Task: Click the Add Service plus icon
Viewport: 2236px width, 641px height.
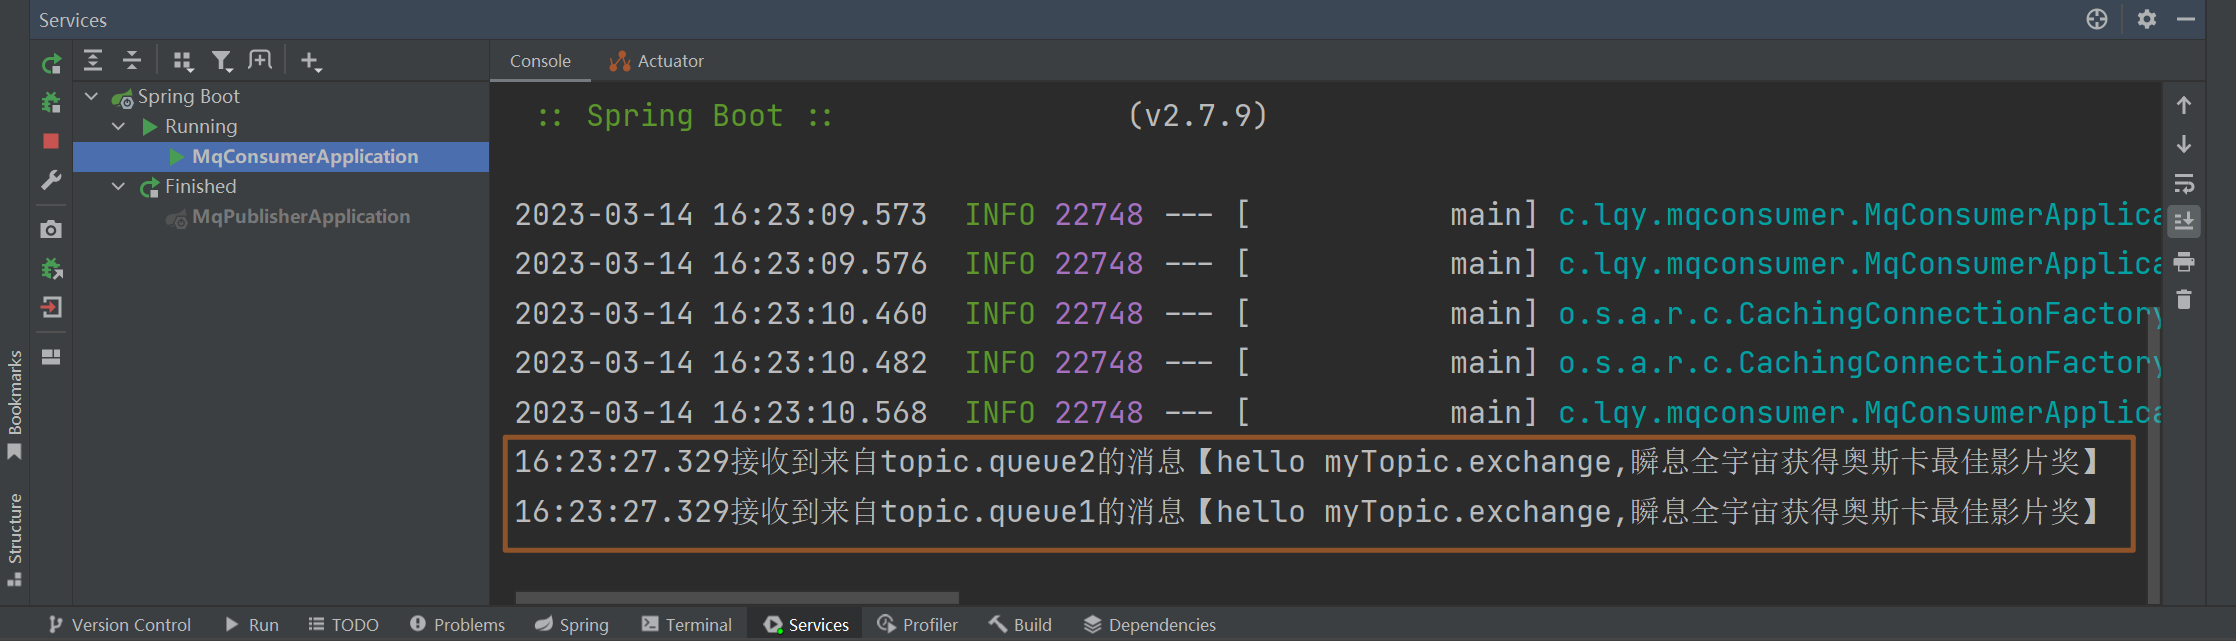Action: click(x=311, y=61)
